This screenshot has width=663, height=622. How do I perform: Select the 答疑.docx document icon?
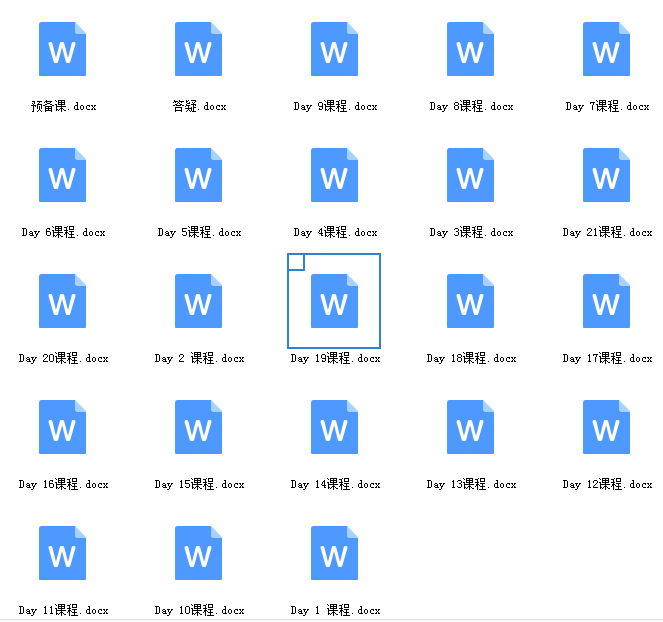[x=199, y=49]
